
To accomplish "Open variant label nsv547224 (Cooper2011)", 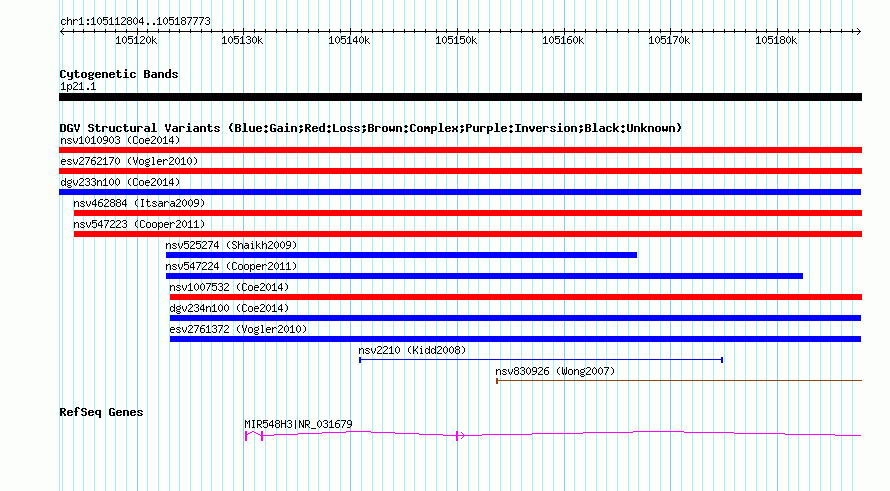I will [231, 266].
